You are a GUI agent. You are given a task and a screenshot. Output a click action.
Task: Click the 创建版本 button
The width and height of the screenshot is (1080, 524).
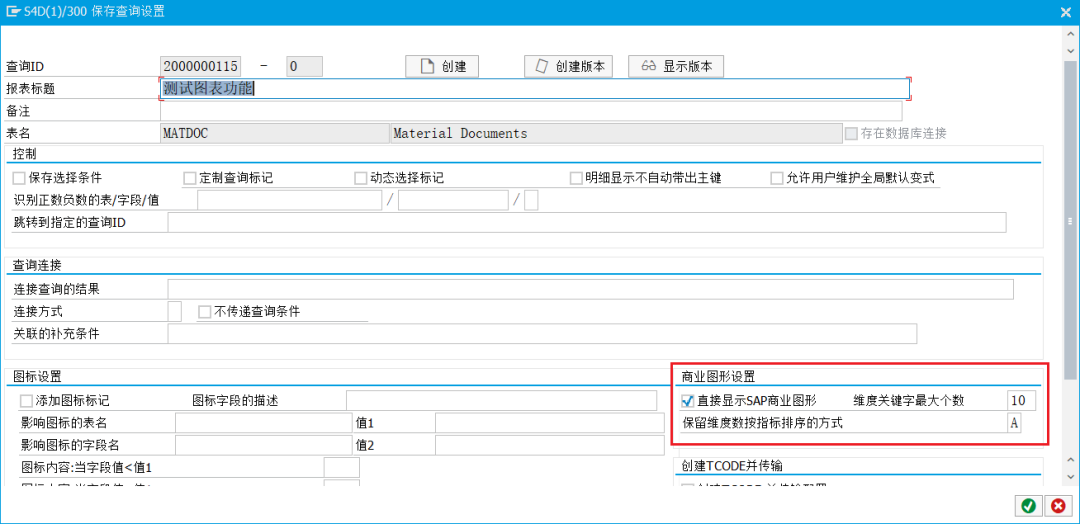(568, 67)
